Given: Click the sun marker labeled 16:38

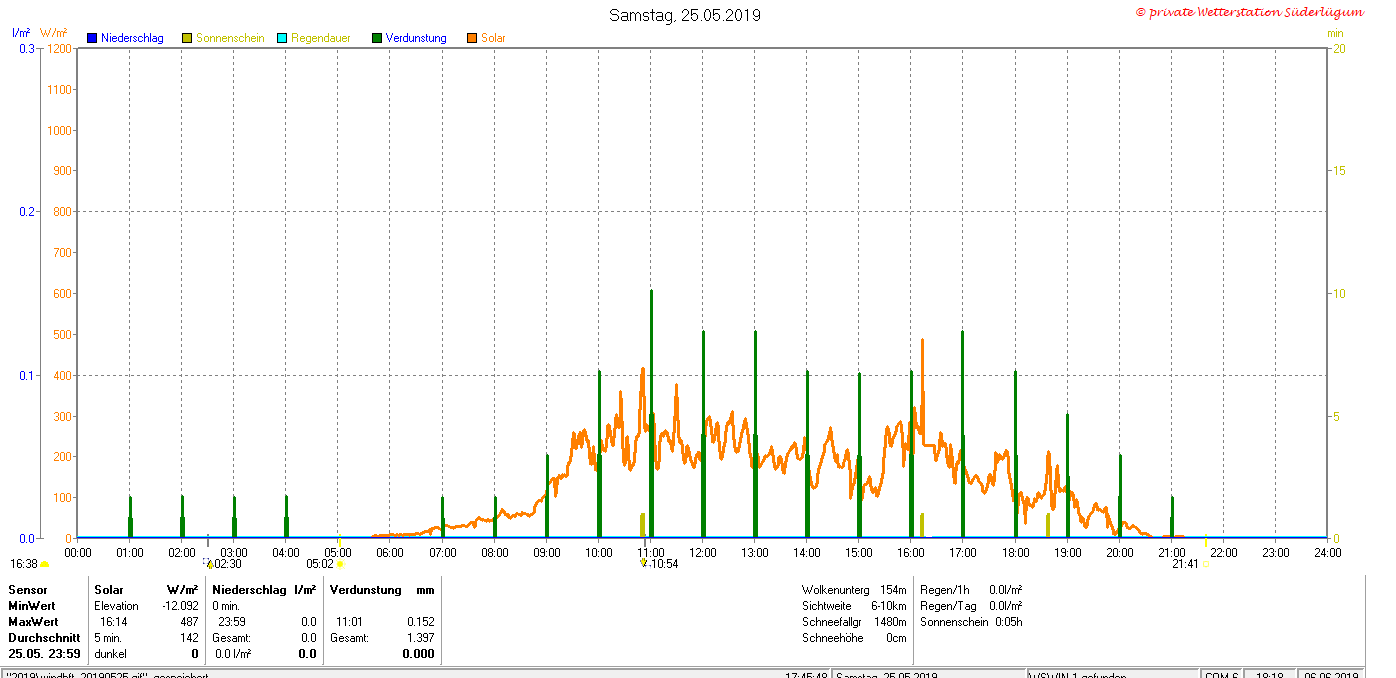Looking at the screenshot, I should tap(44, 565).
